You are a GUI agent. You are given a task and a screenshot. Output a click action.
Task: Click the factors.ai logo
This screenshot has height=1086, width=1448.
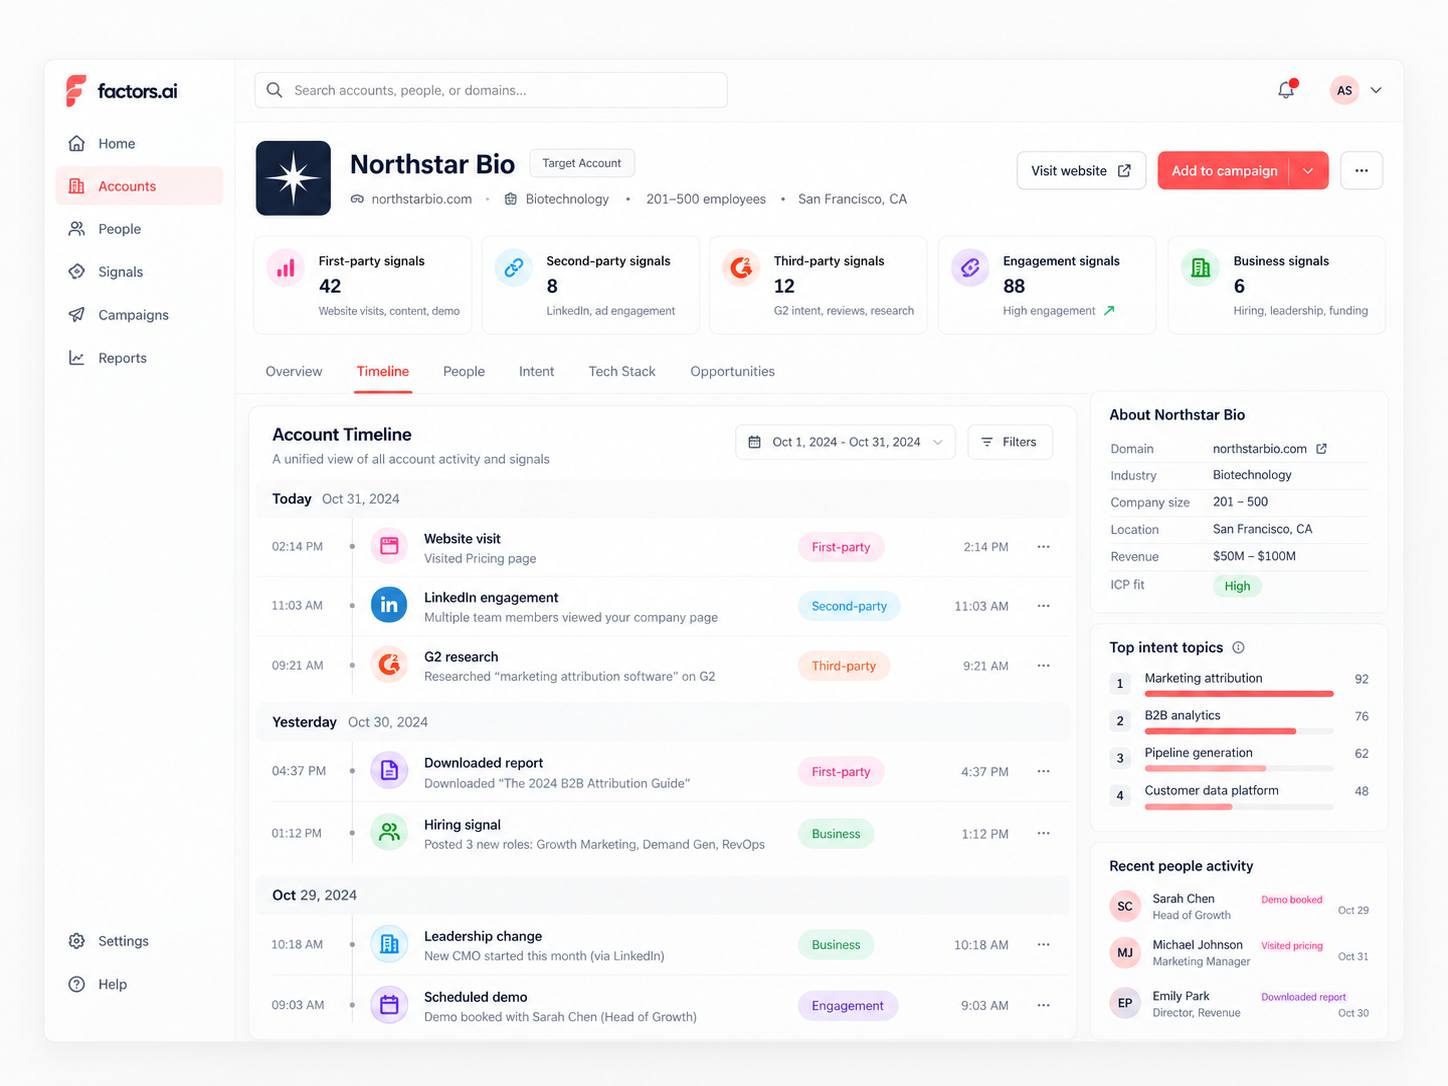121,91
